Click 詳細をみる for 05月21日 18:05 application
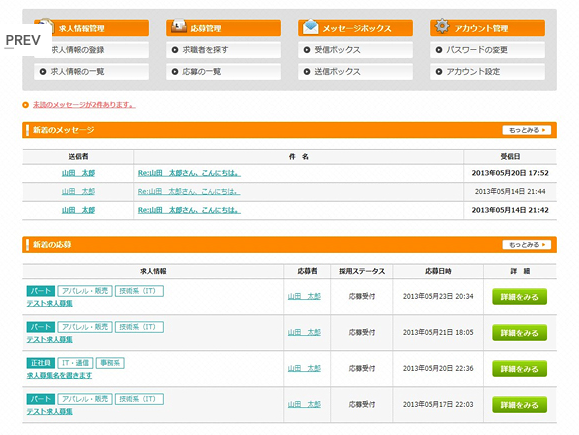This screenshot has height=435, width=579. tap(519, 333)
